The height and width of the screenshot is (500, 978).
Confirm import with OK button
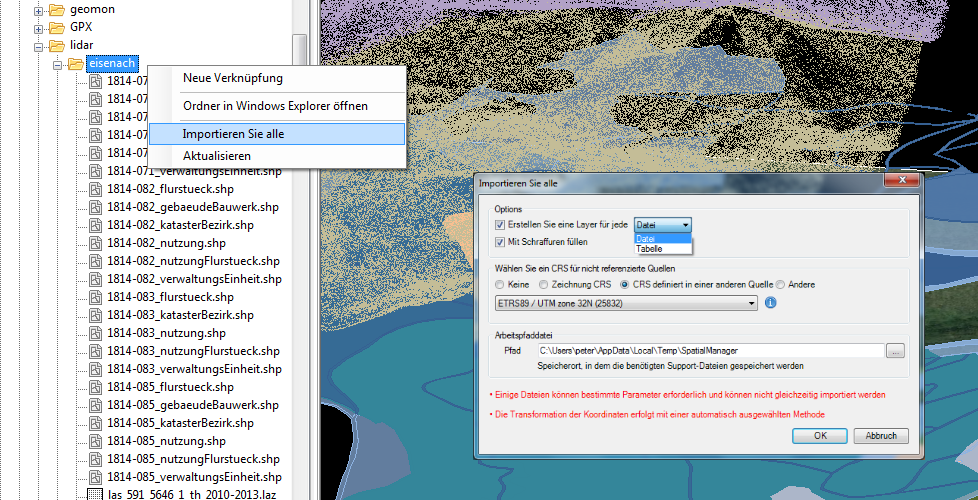pos(820,436)
